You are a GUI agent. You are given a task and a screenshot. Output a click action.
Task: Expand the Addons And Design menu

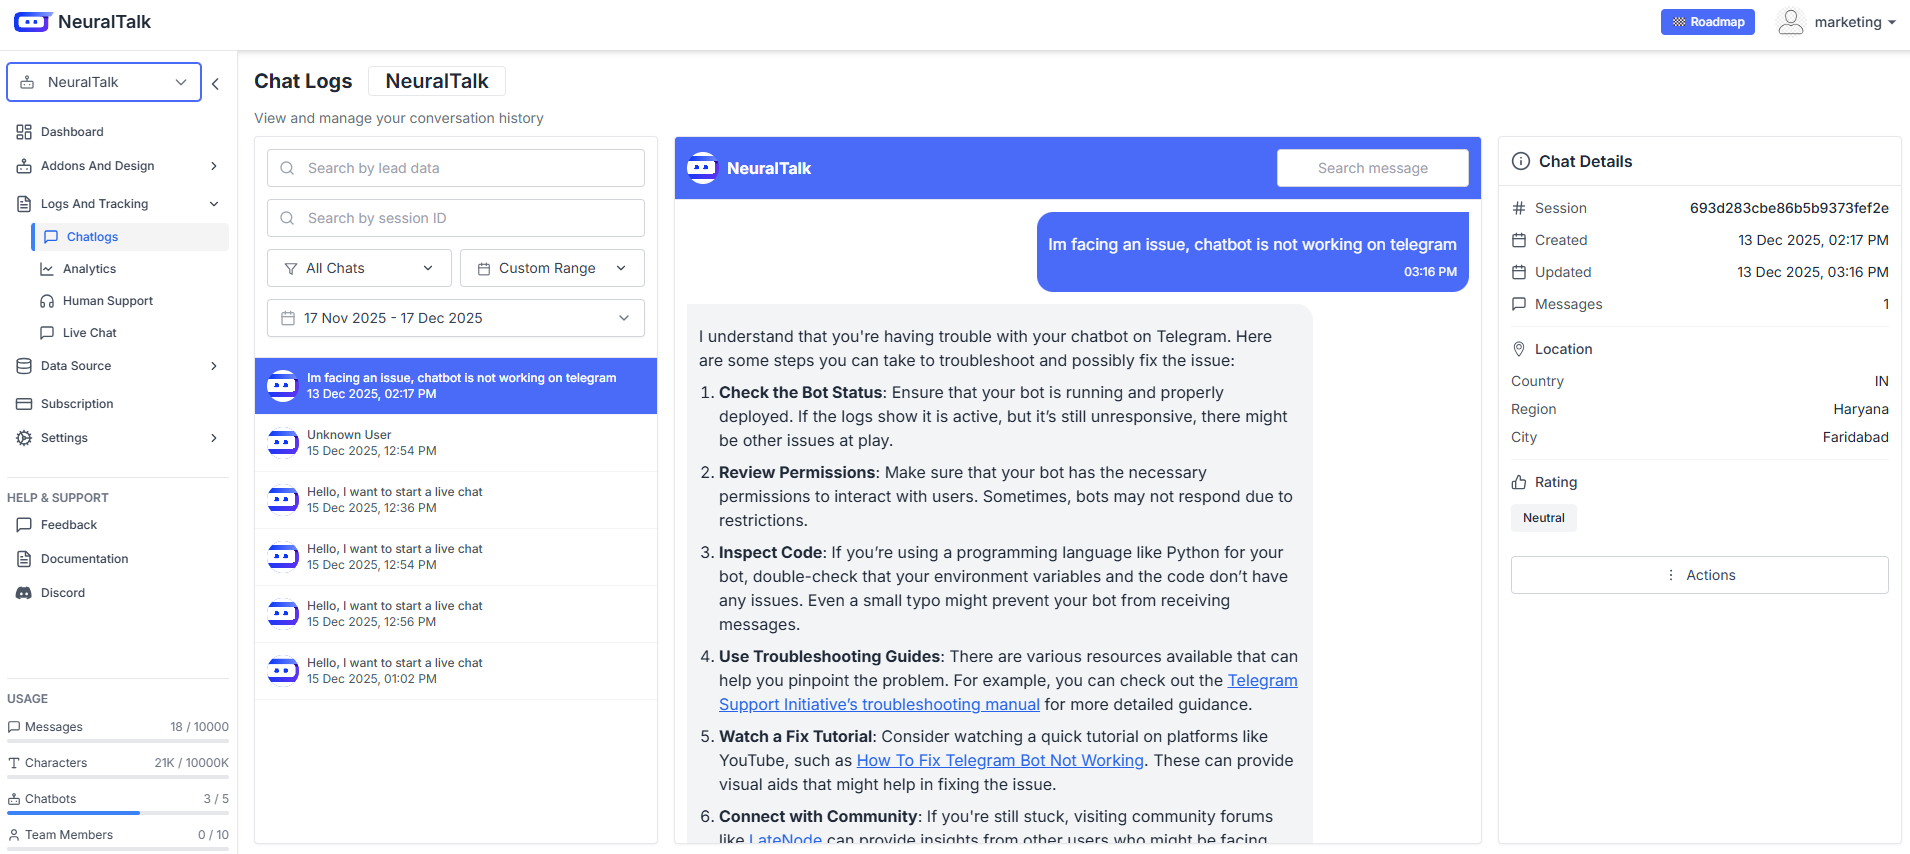118,166
